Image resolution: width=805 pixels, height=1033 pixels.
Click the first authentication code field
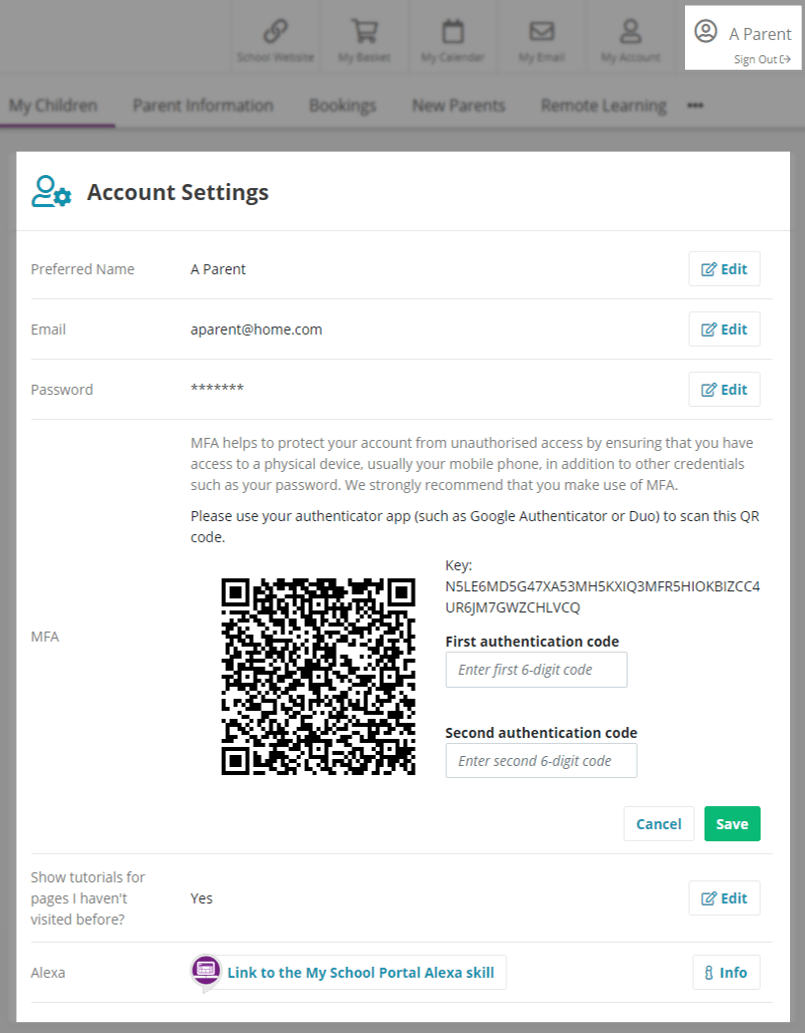[536, 670]
